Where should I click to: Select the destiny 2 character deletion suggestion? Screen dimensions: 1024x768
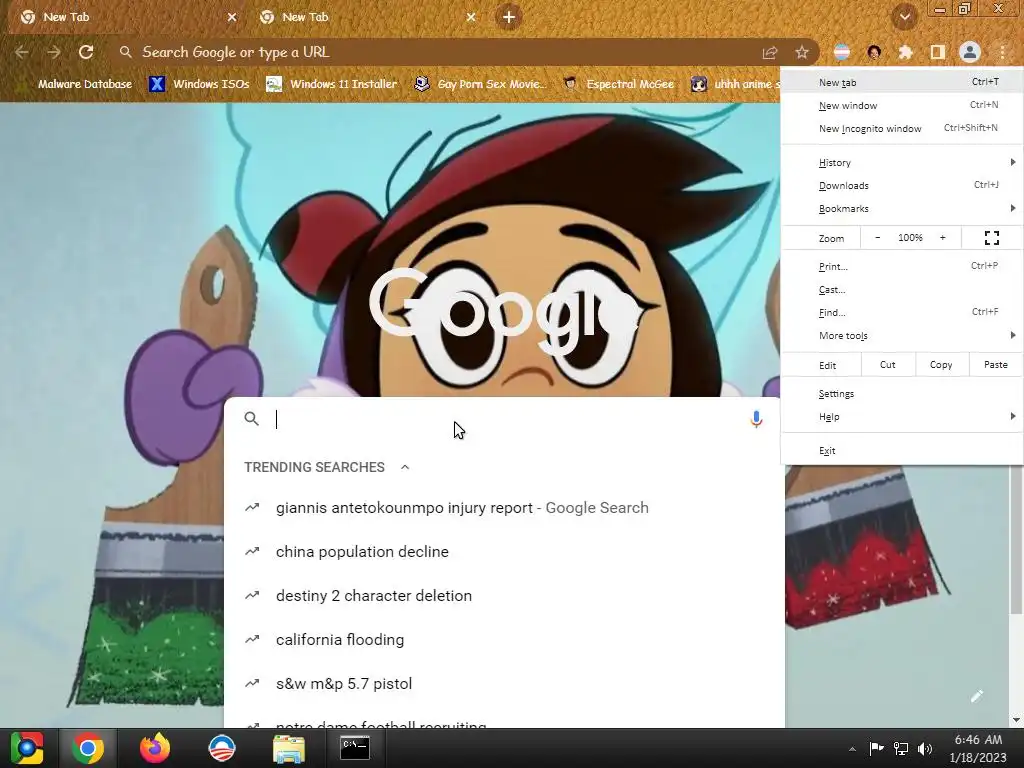click(504, 596)
